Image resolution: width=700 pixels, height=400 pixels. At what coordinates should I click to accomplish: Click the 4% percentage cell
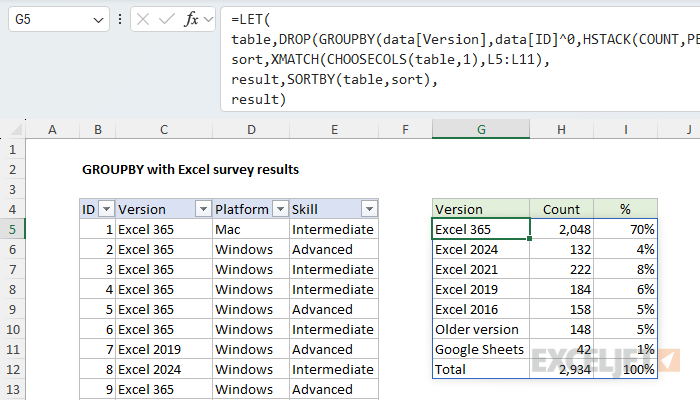(x=625, y=249)
